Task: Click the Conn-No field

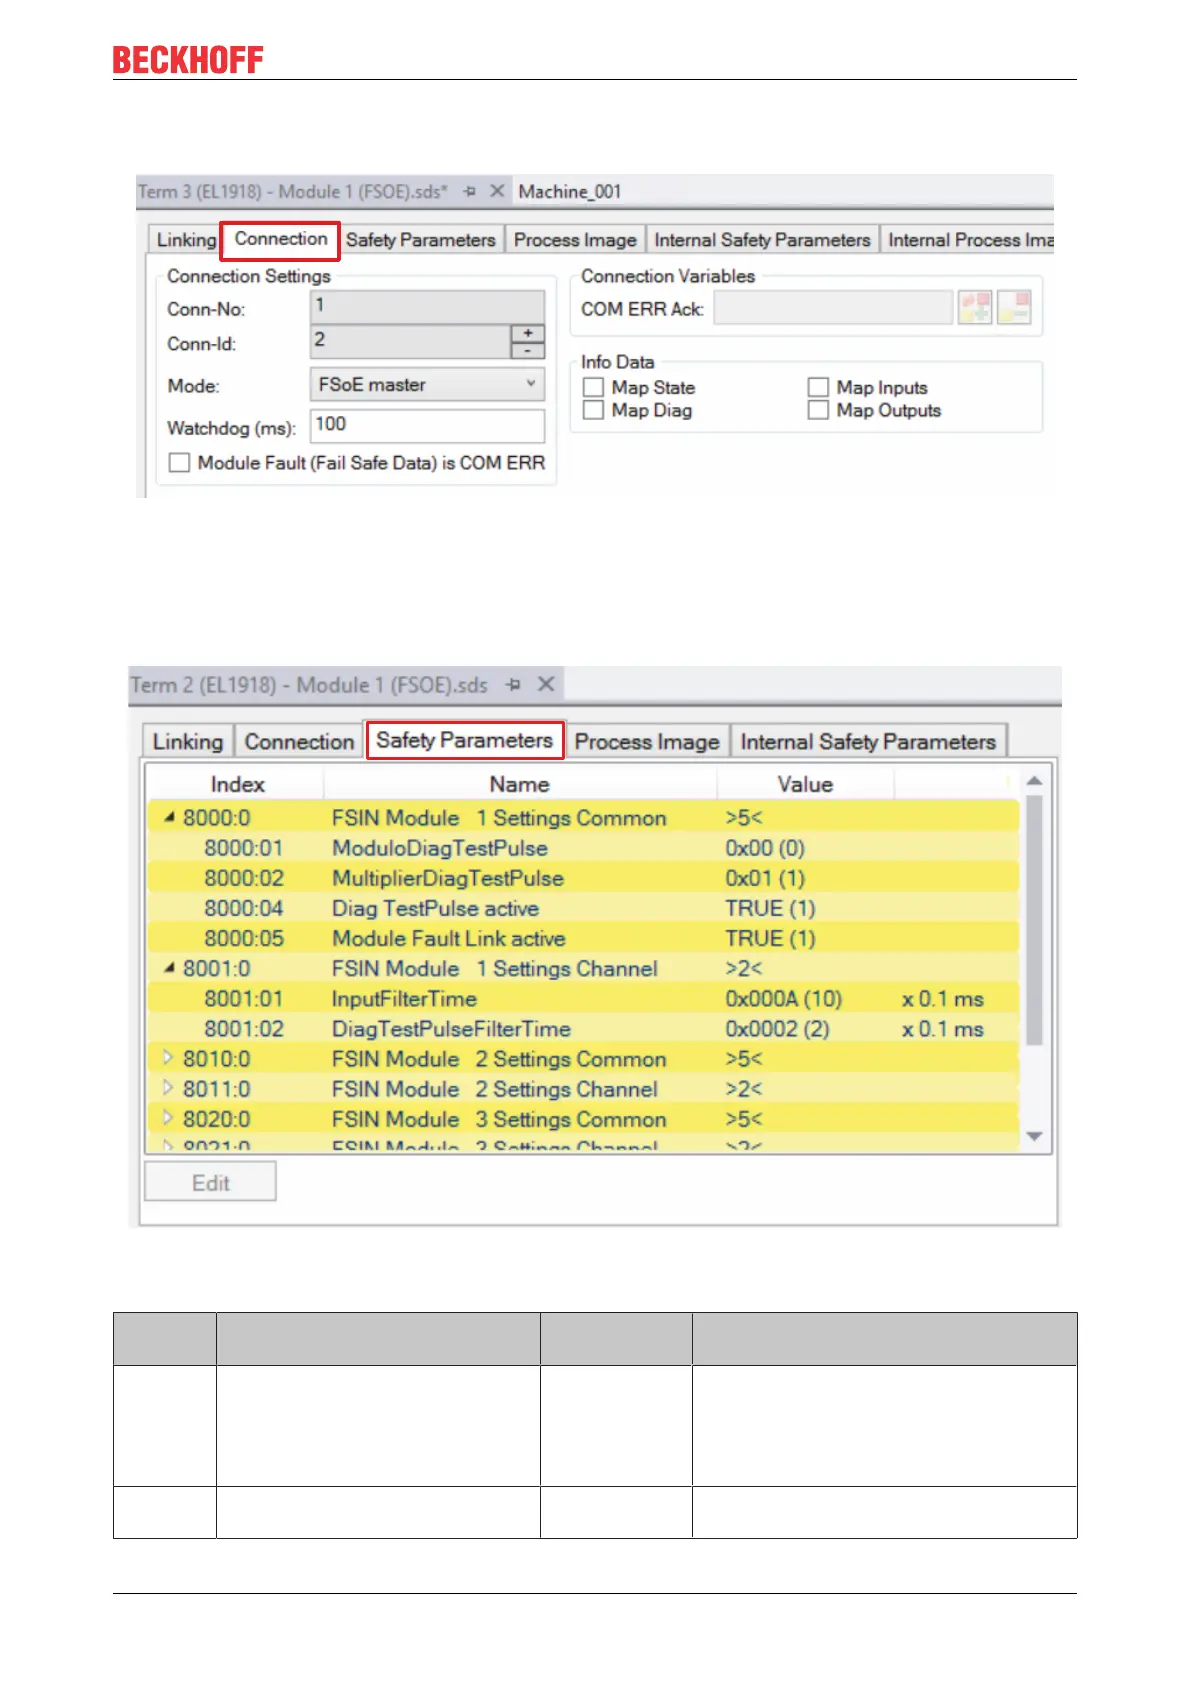Action: pos(427,307)
